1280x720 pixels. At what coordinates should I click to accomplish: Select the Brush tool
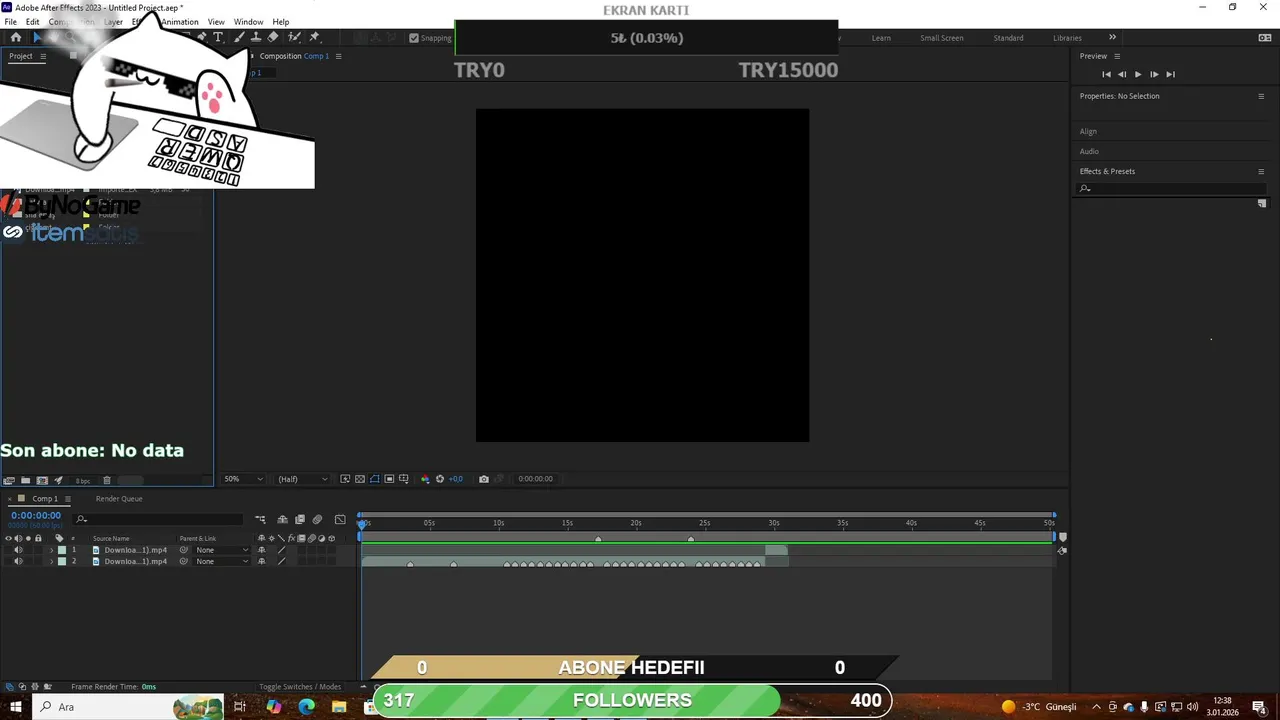tap(239, 37)
